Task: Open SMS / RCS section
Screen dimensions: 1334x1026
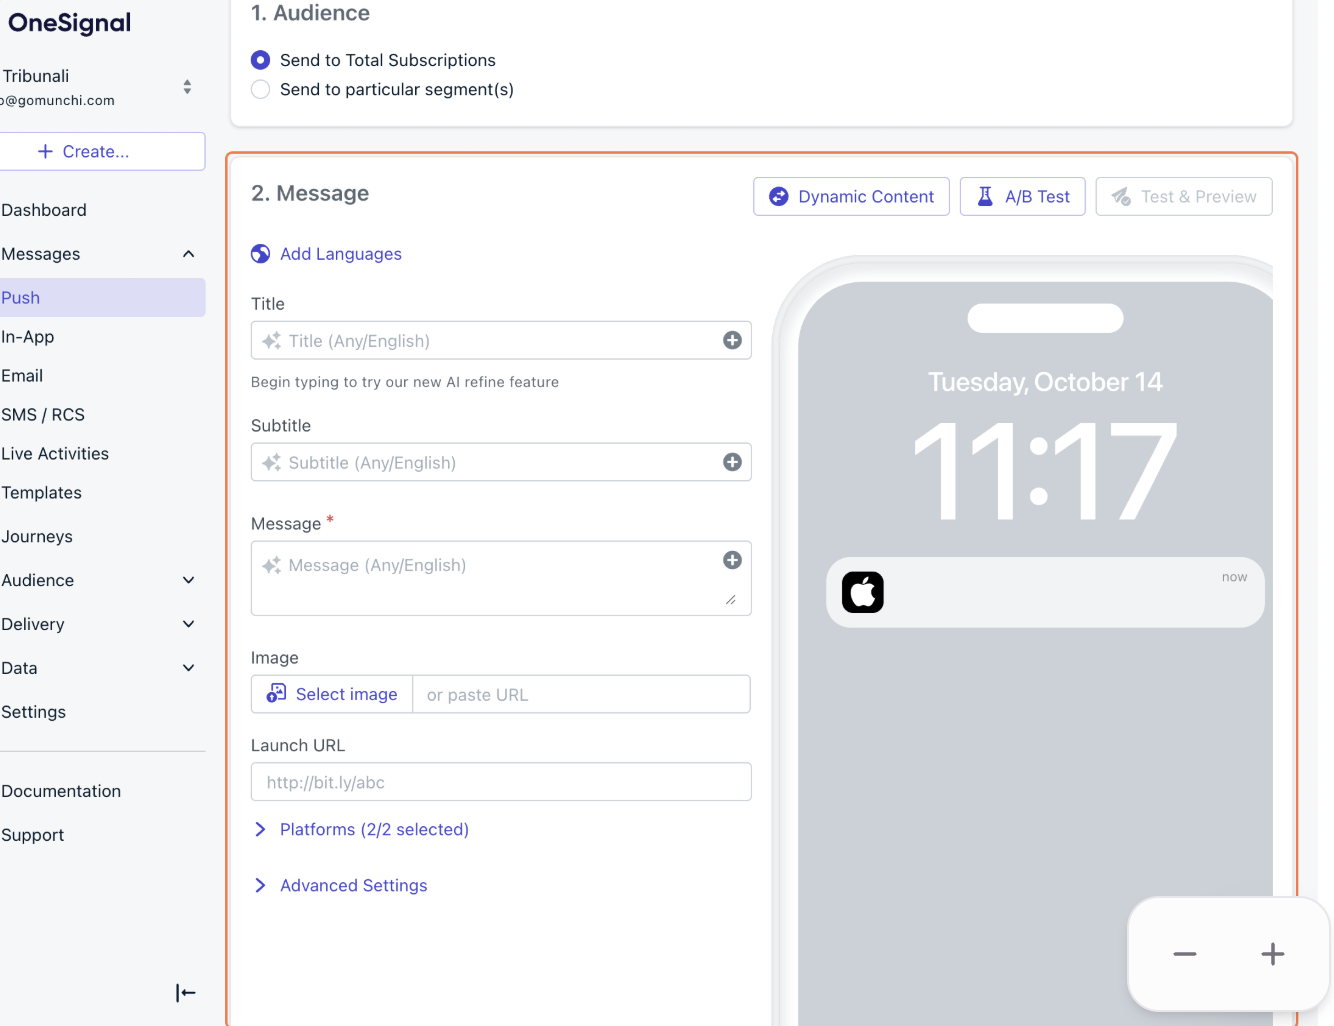Action: (43, 415)
